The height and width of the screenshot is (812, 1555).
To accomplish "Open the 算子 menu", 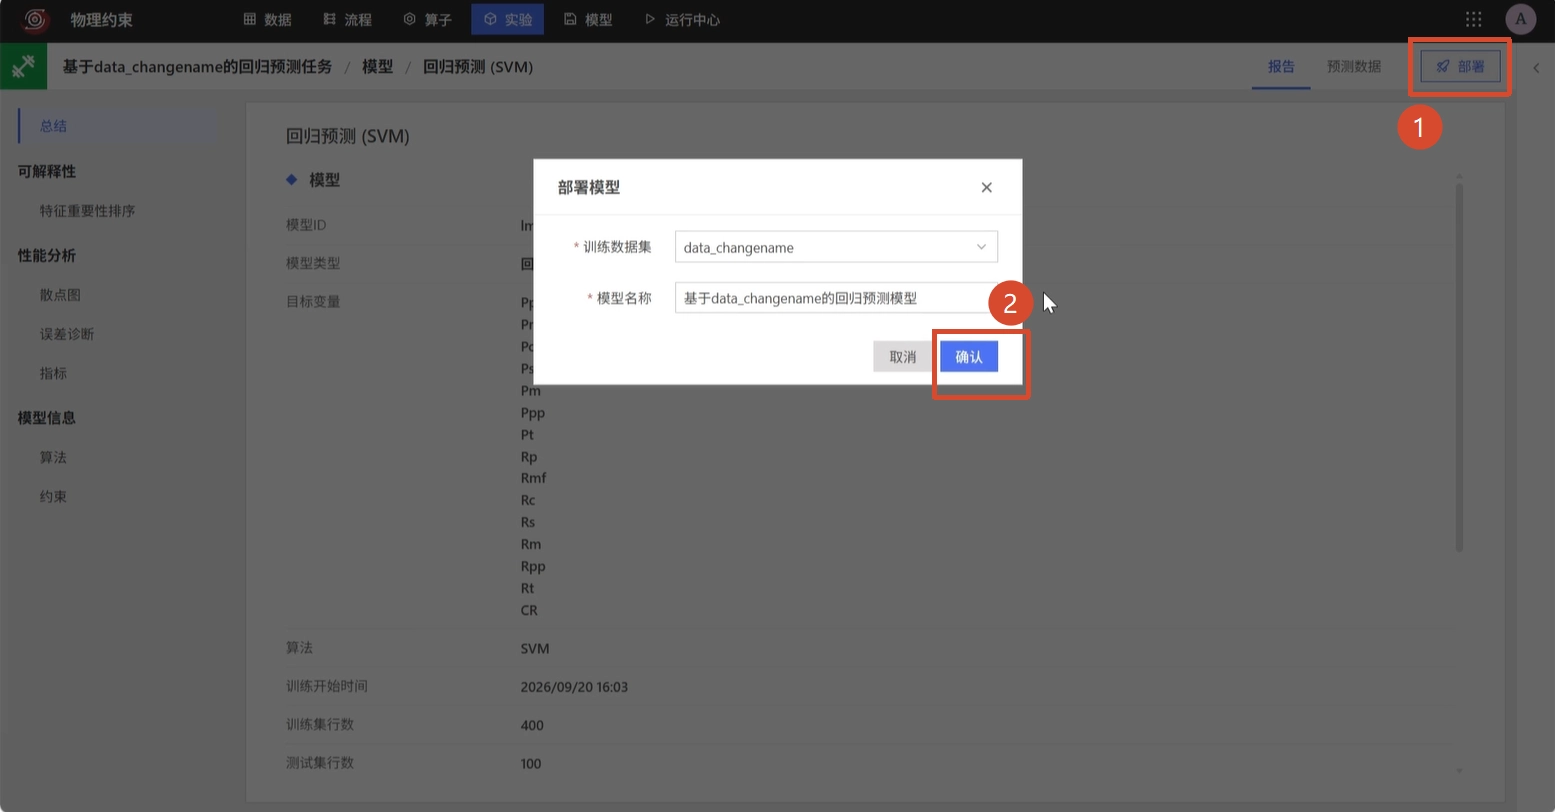I will (x=427, y=19).
